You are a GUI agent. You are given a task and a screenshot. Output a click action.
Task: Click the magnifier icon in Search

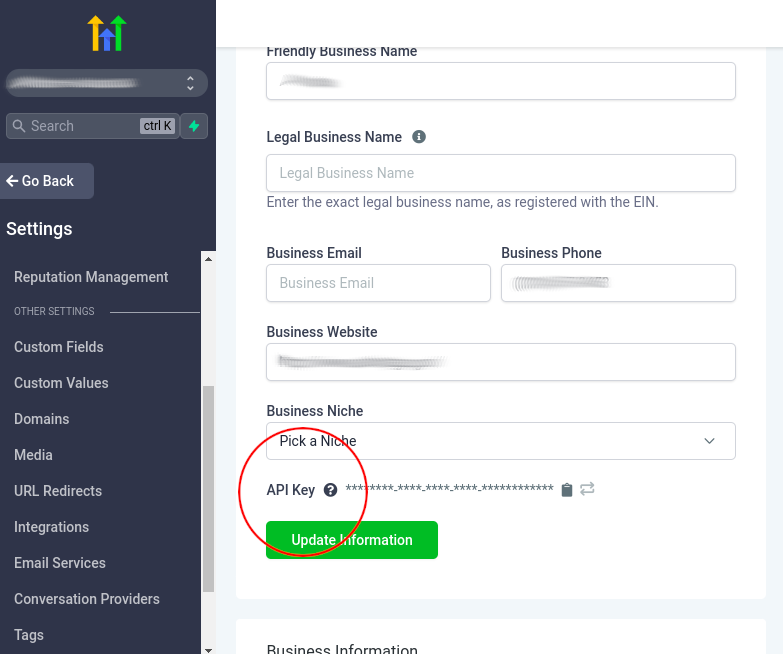point(18,126)
